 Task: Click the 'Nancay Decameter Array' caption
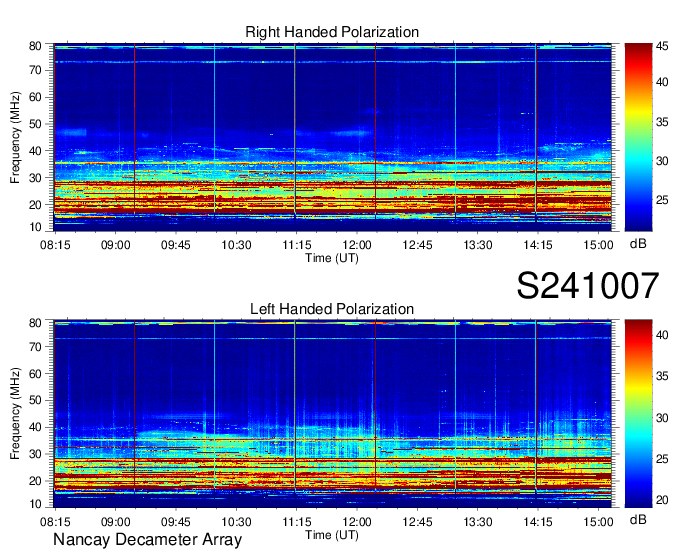point(147,540)
